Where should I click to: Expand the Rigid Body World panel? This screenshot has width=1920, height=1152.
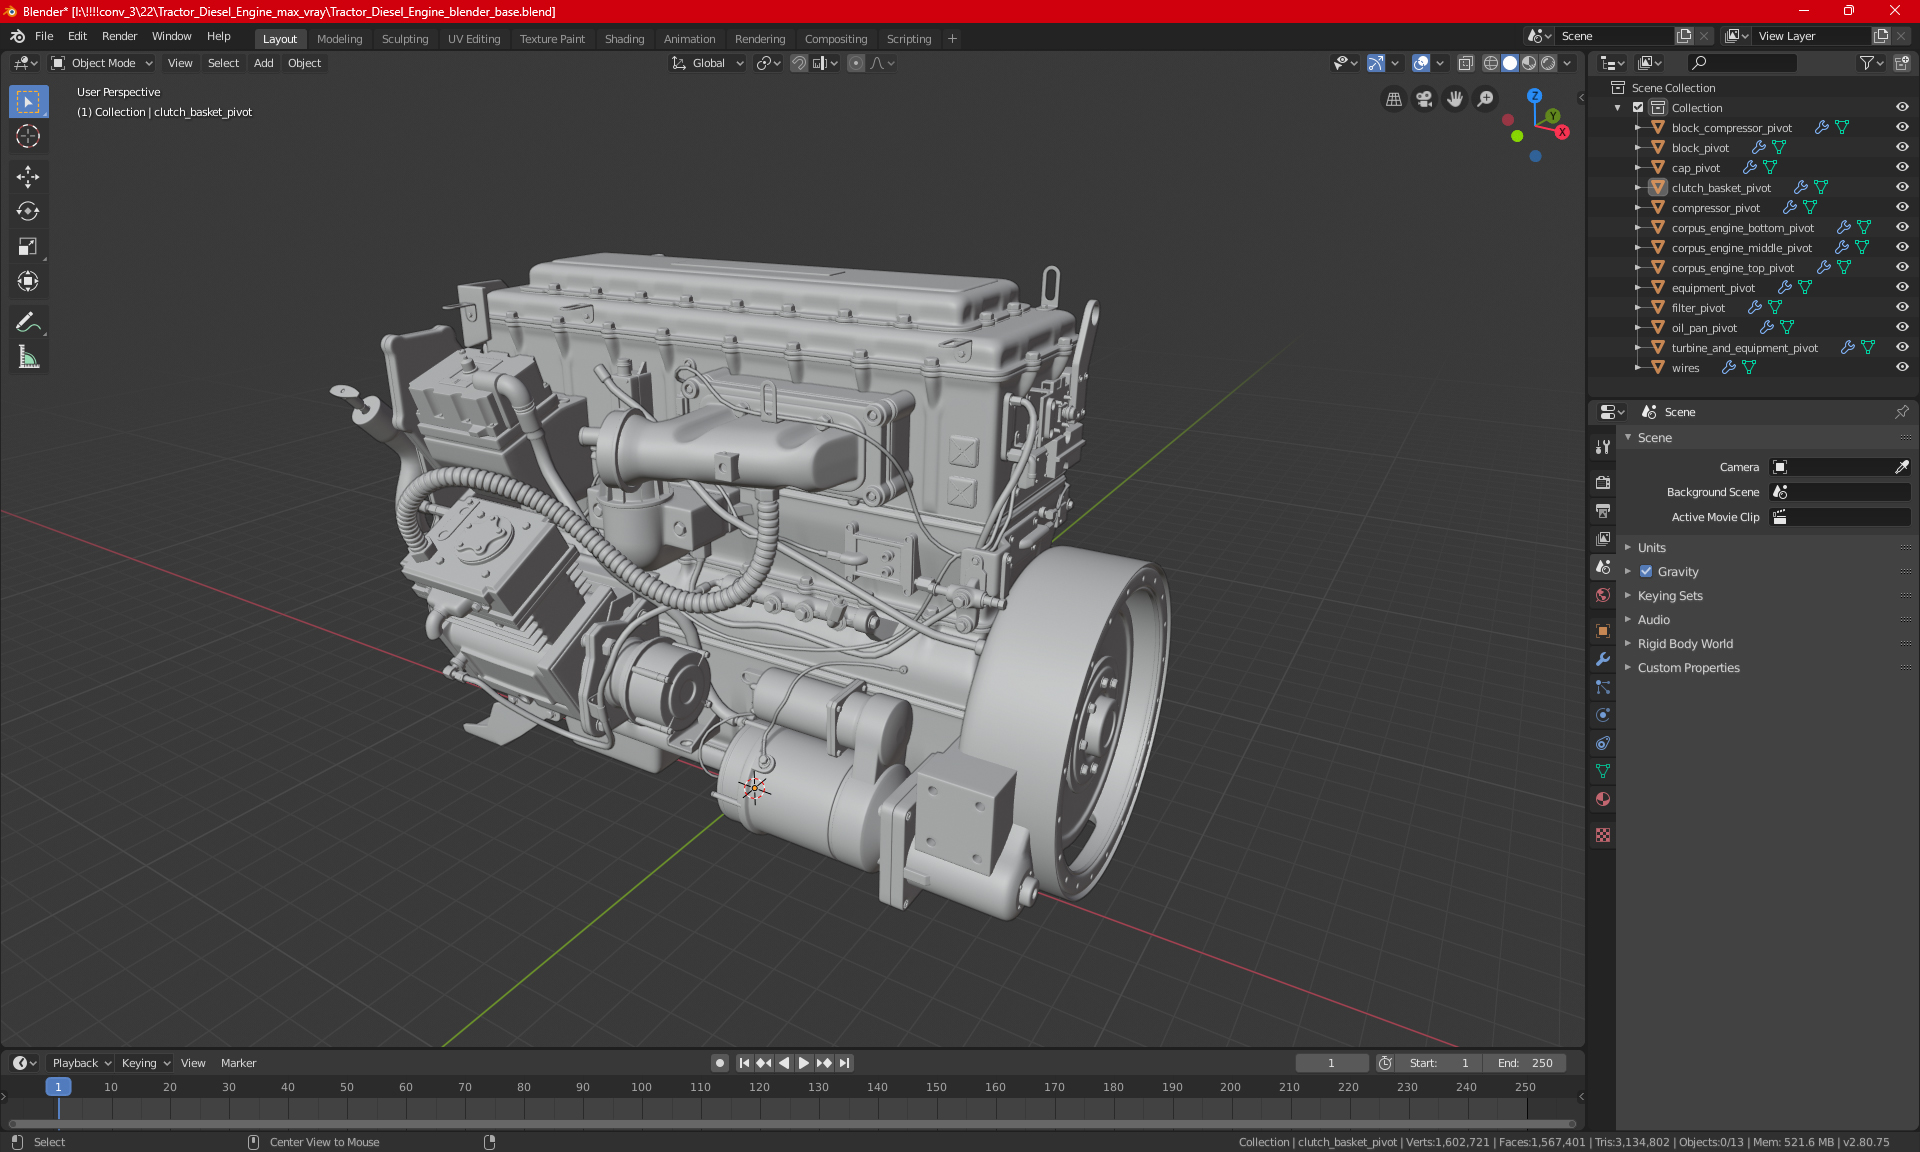[1685, 644]
